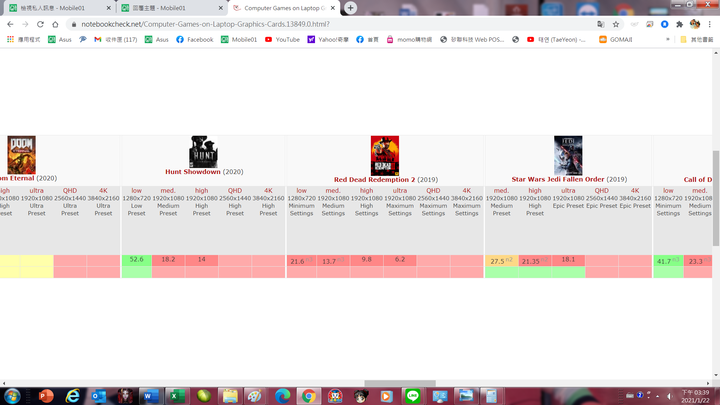The height and width of the screenshot is (405, 720).
Task: Click the Red Dead Redemption 2 cover image
Action: (x=385, y=156)
